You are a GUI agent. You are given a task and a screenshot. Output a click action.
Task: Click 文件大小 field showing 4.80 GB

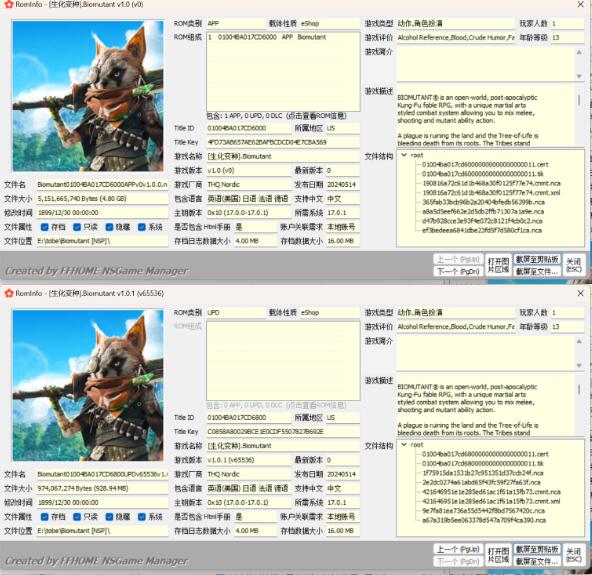click(102, 199)
